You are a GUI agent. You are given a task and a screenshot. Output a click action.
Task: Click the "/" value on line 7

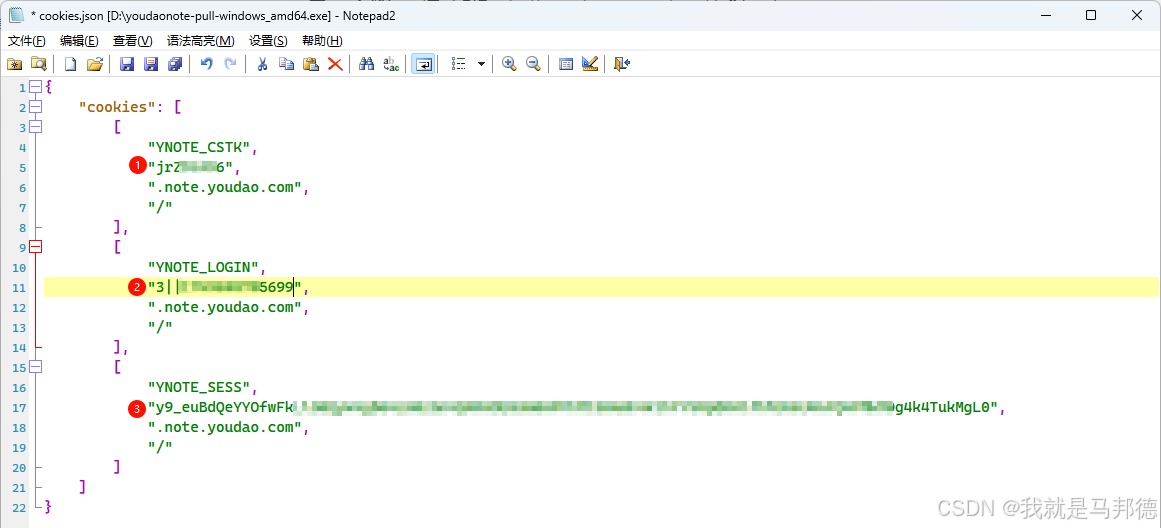coord(160,207)
